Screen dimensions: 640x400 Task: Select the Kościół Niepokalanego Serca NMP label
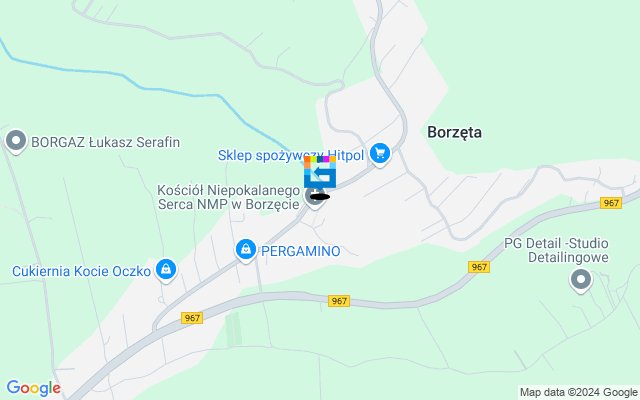coord(229,197)
